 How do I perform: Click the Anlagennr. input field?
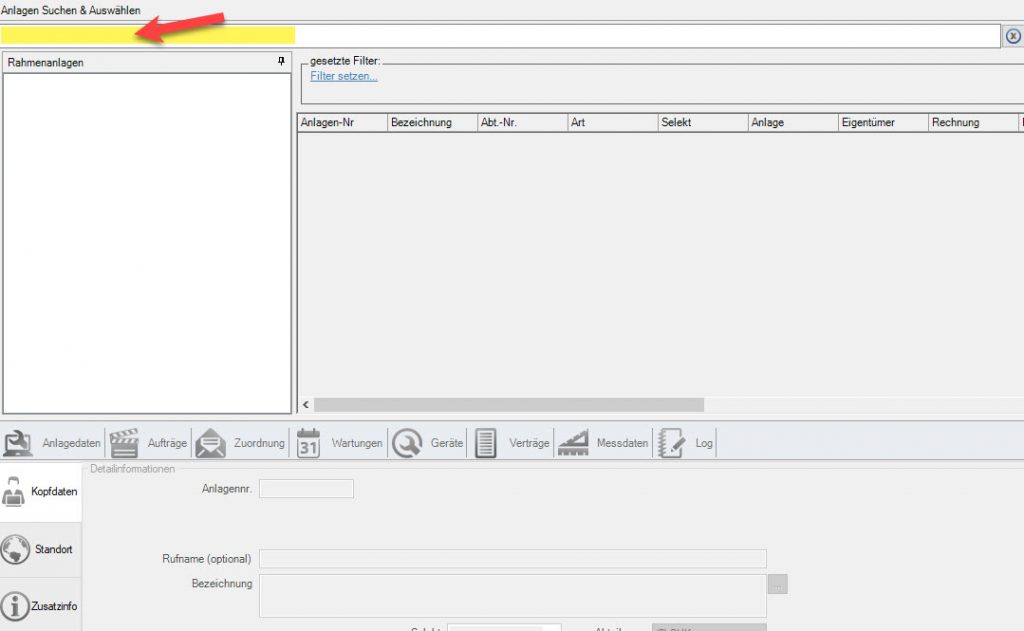point(306,489)
